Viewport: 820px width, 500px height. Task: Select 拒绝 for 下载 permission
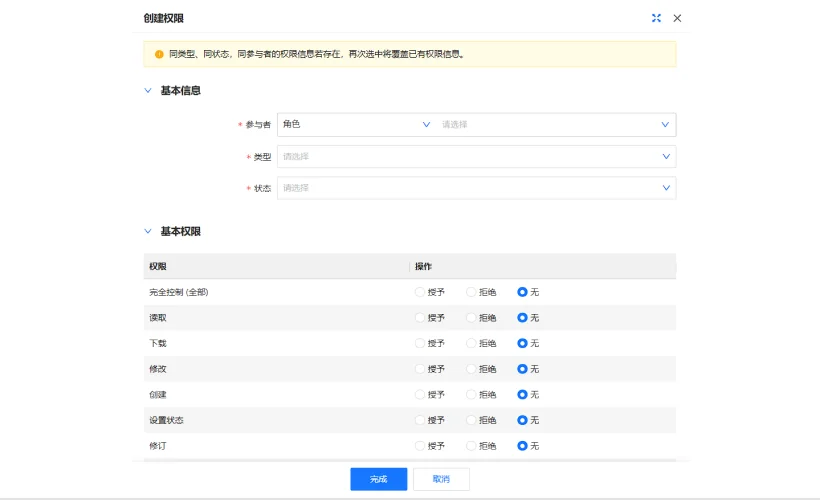coord(471,343)
